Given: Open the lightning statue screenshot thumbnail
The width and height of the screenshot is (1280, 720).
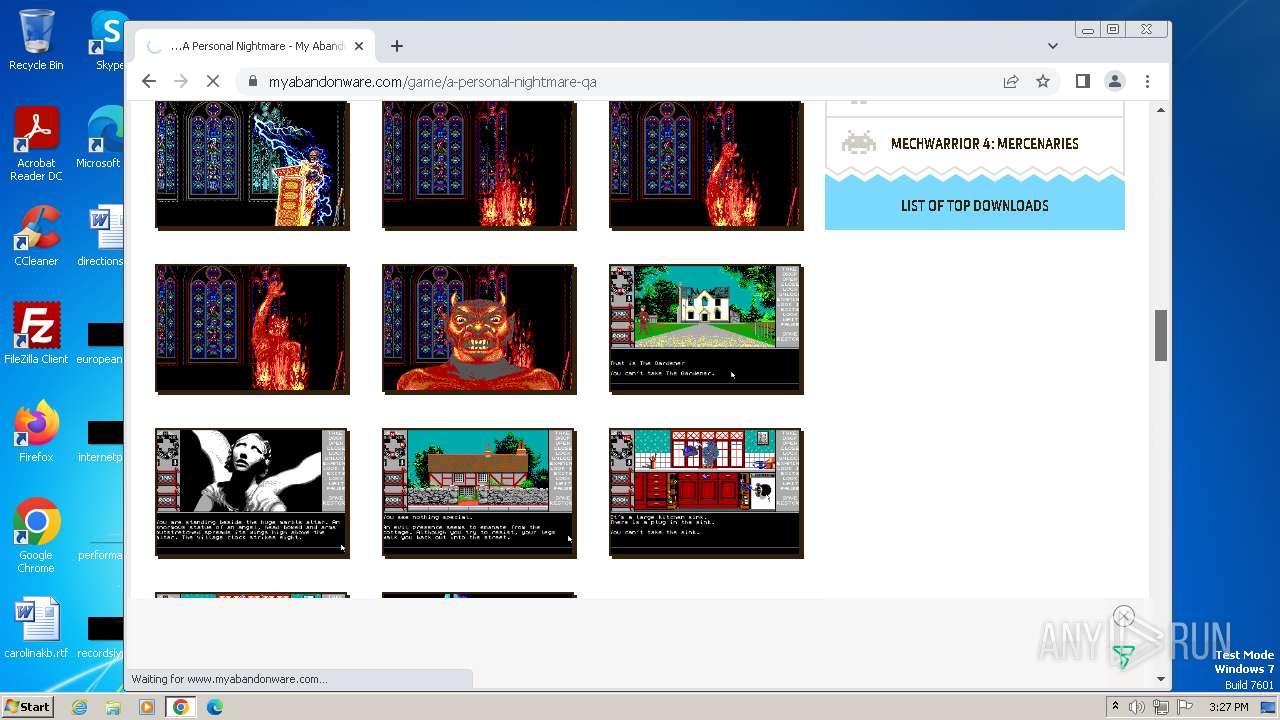Looking at the screenshot, I should pos(252,166).
